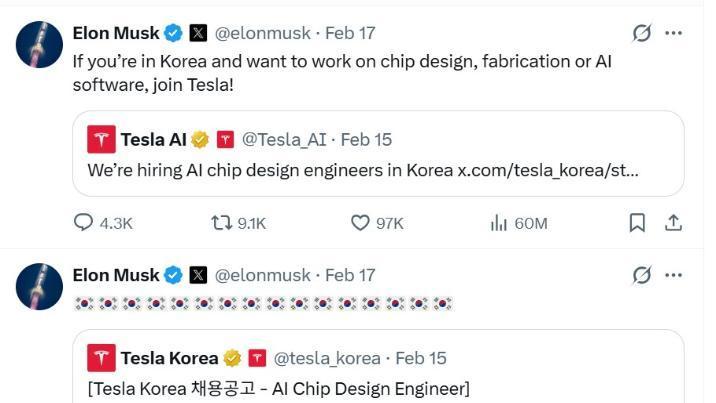Screen dimensions: 716x403
Task: Click the Tesla Korea profile logo
Action: pyautogui.click(x=101, y=358)
